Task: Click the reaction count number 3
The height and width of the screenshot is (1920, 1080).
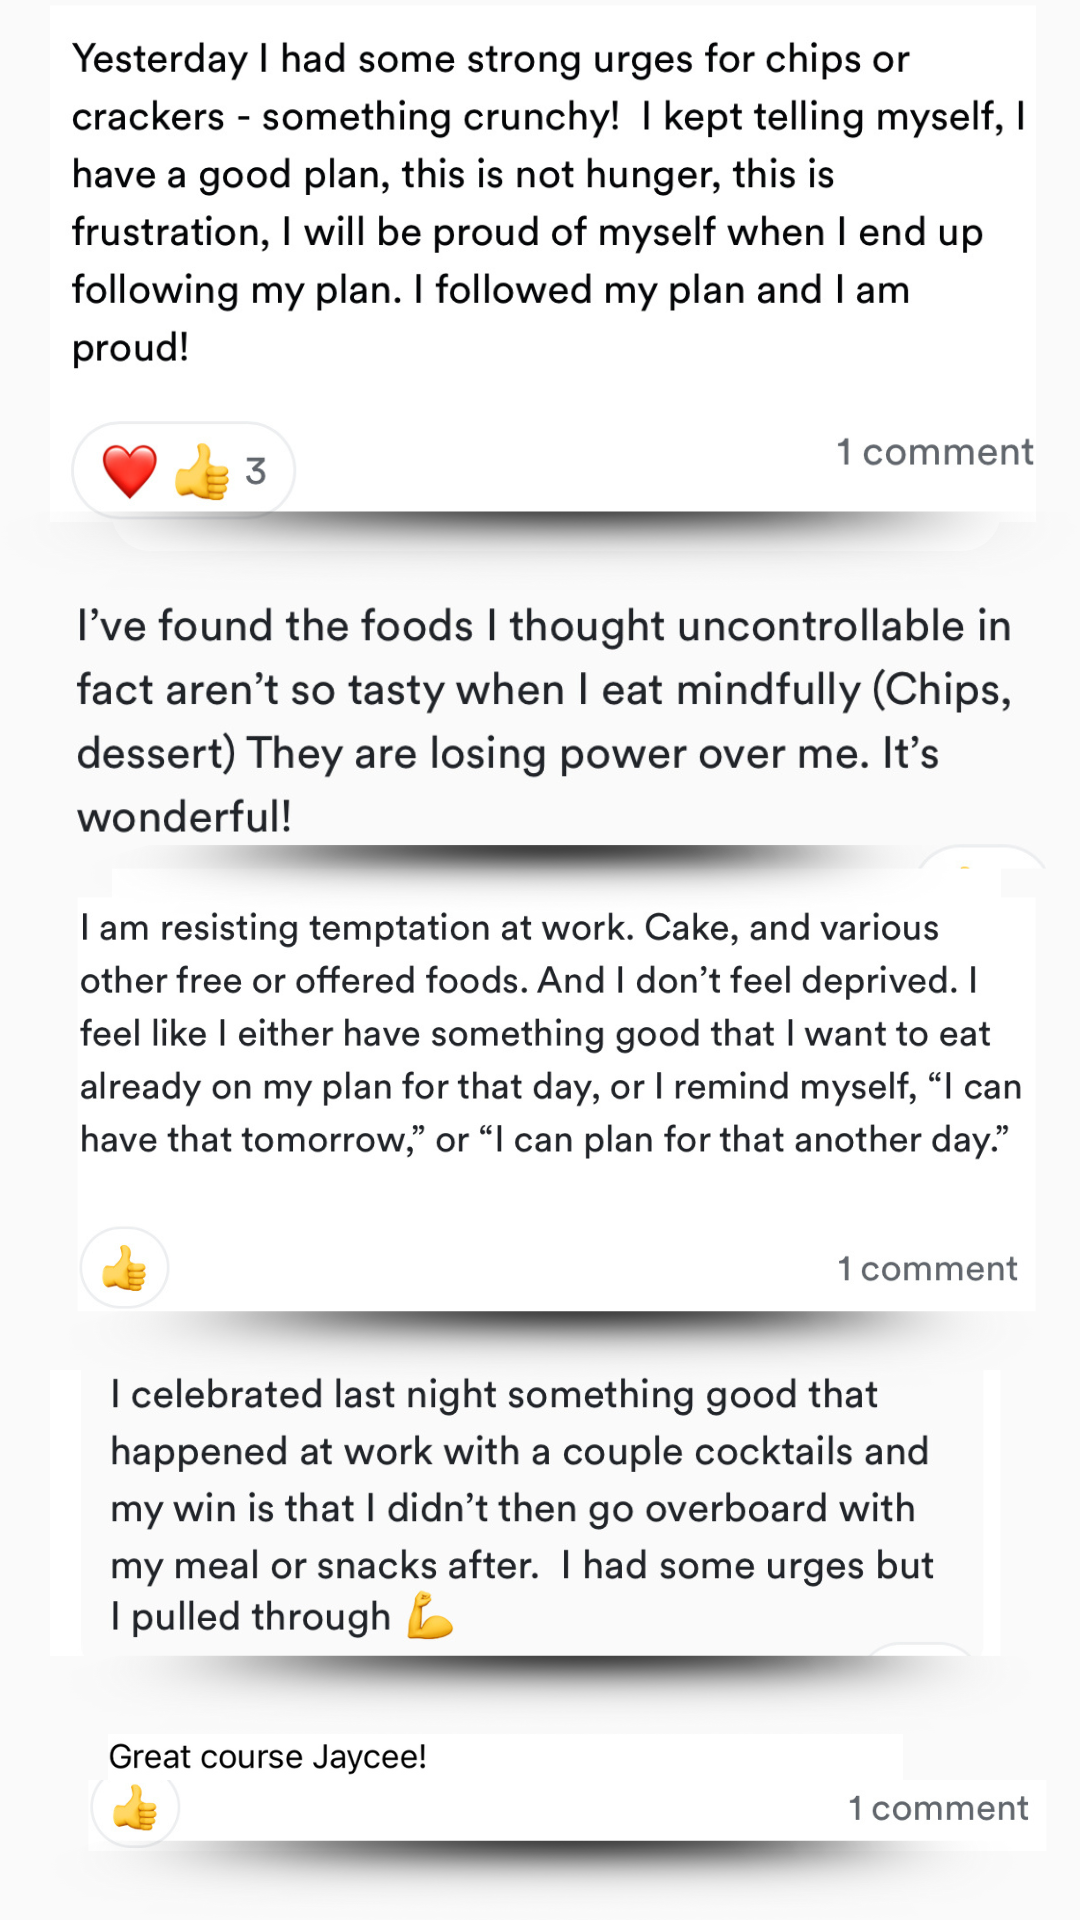Action: tap(256, 471)
